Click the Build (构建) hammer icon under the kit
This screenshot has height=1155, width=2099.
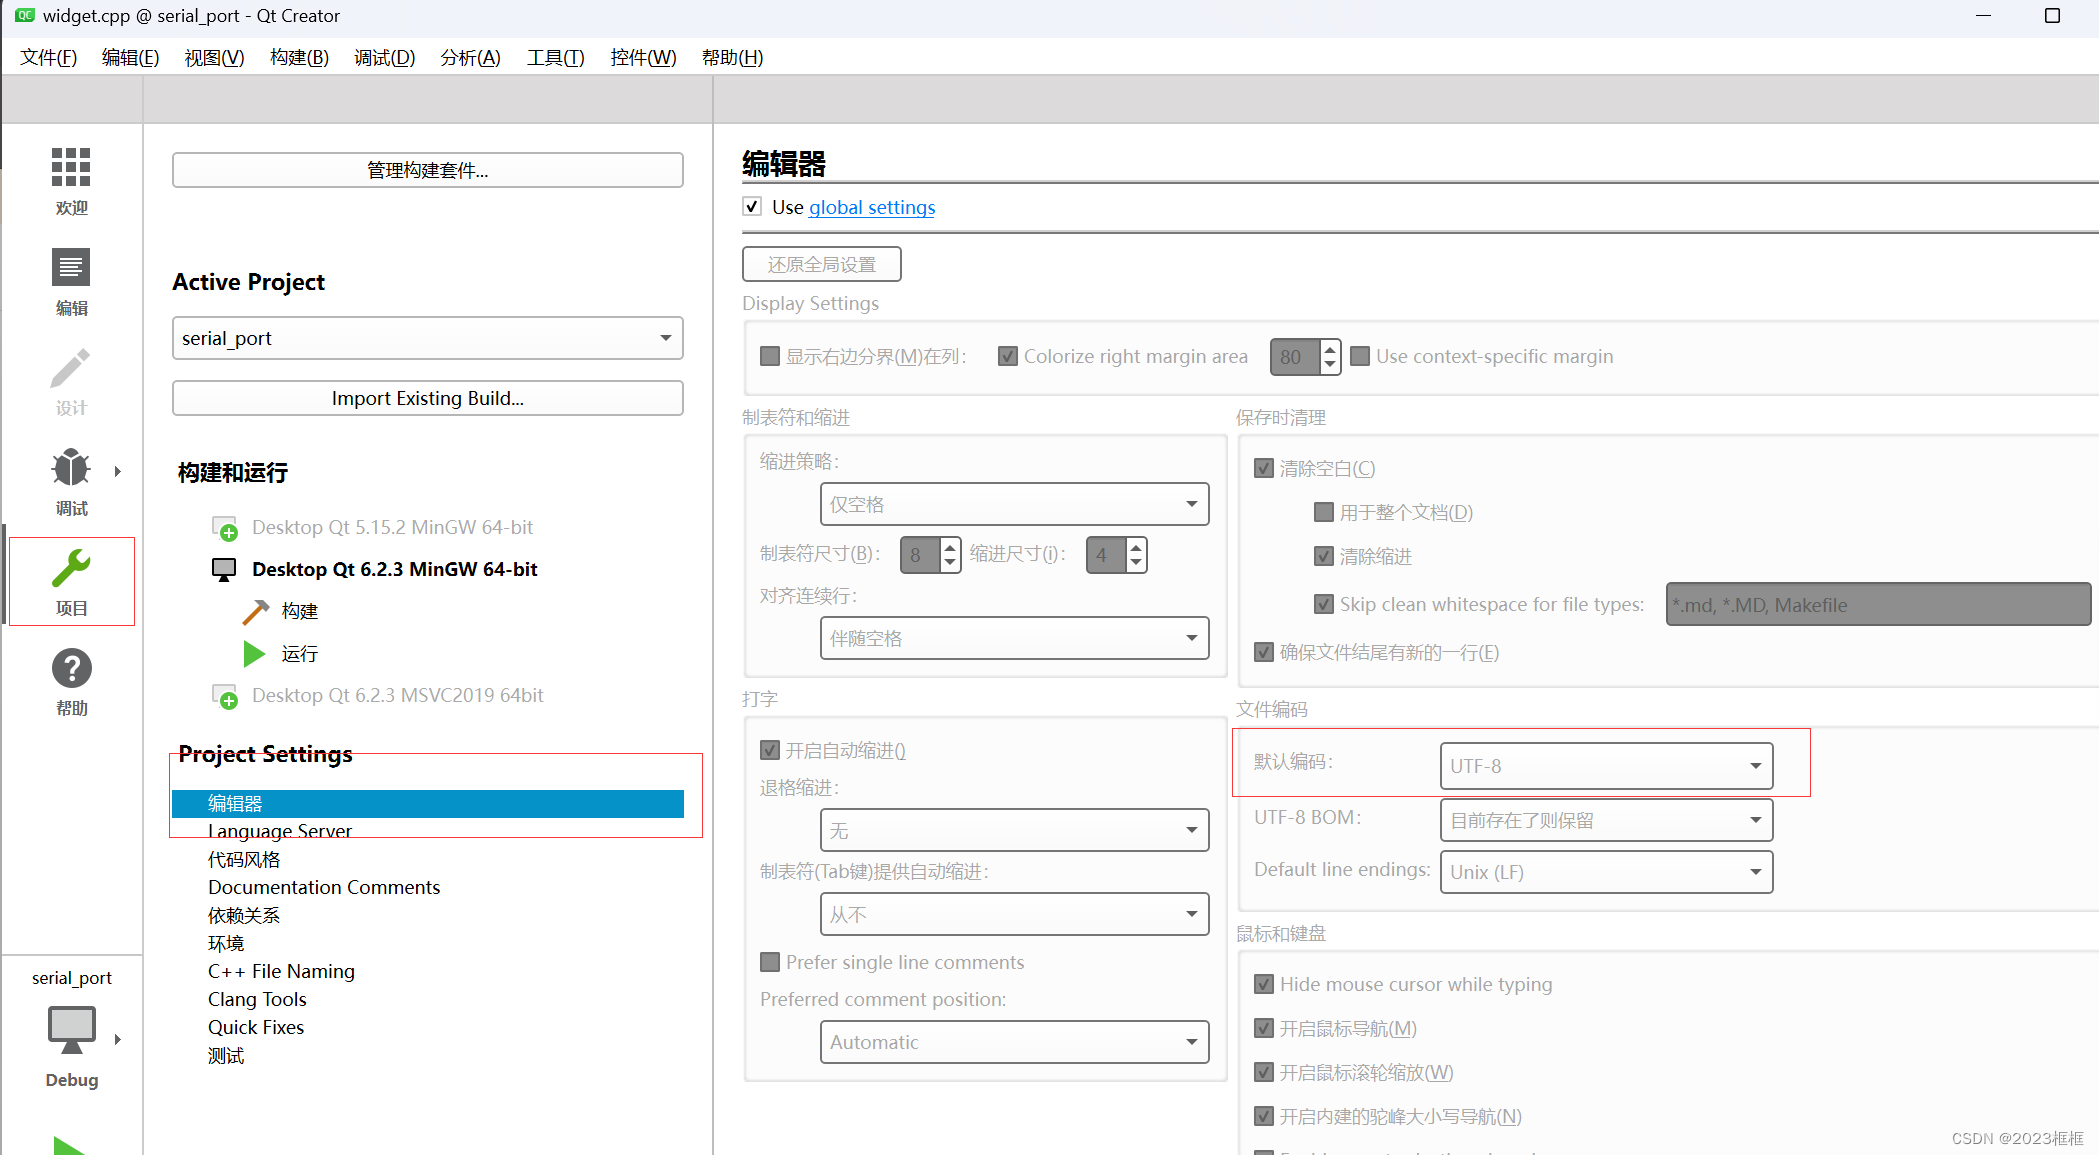click(256, 611)
